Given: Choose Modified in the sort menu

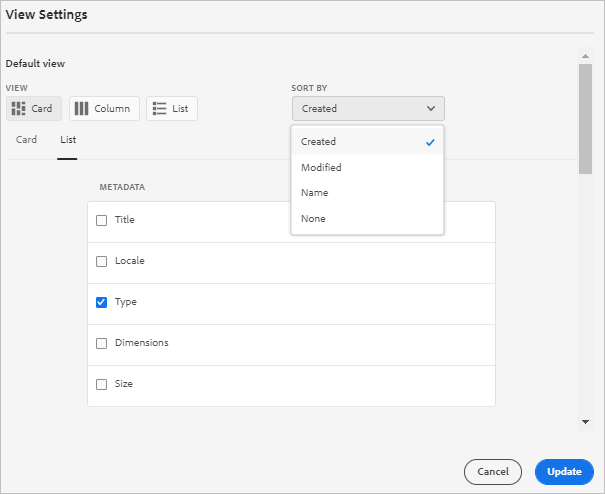Looking at the screenshot, I should point(321,168).
